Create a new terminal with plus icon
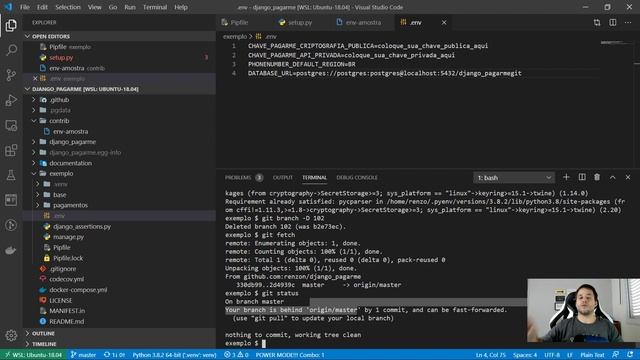The height and width of the screenshot is (360, 640). coord(566,177)
